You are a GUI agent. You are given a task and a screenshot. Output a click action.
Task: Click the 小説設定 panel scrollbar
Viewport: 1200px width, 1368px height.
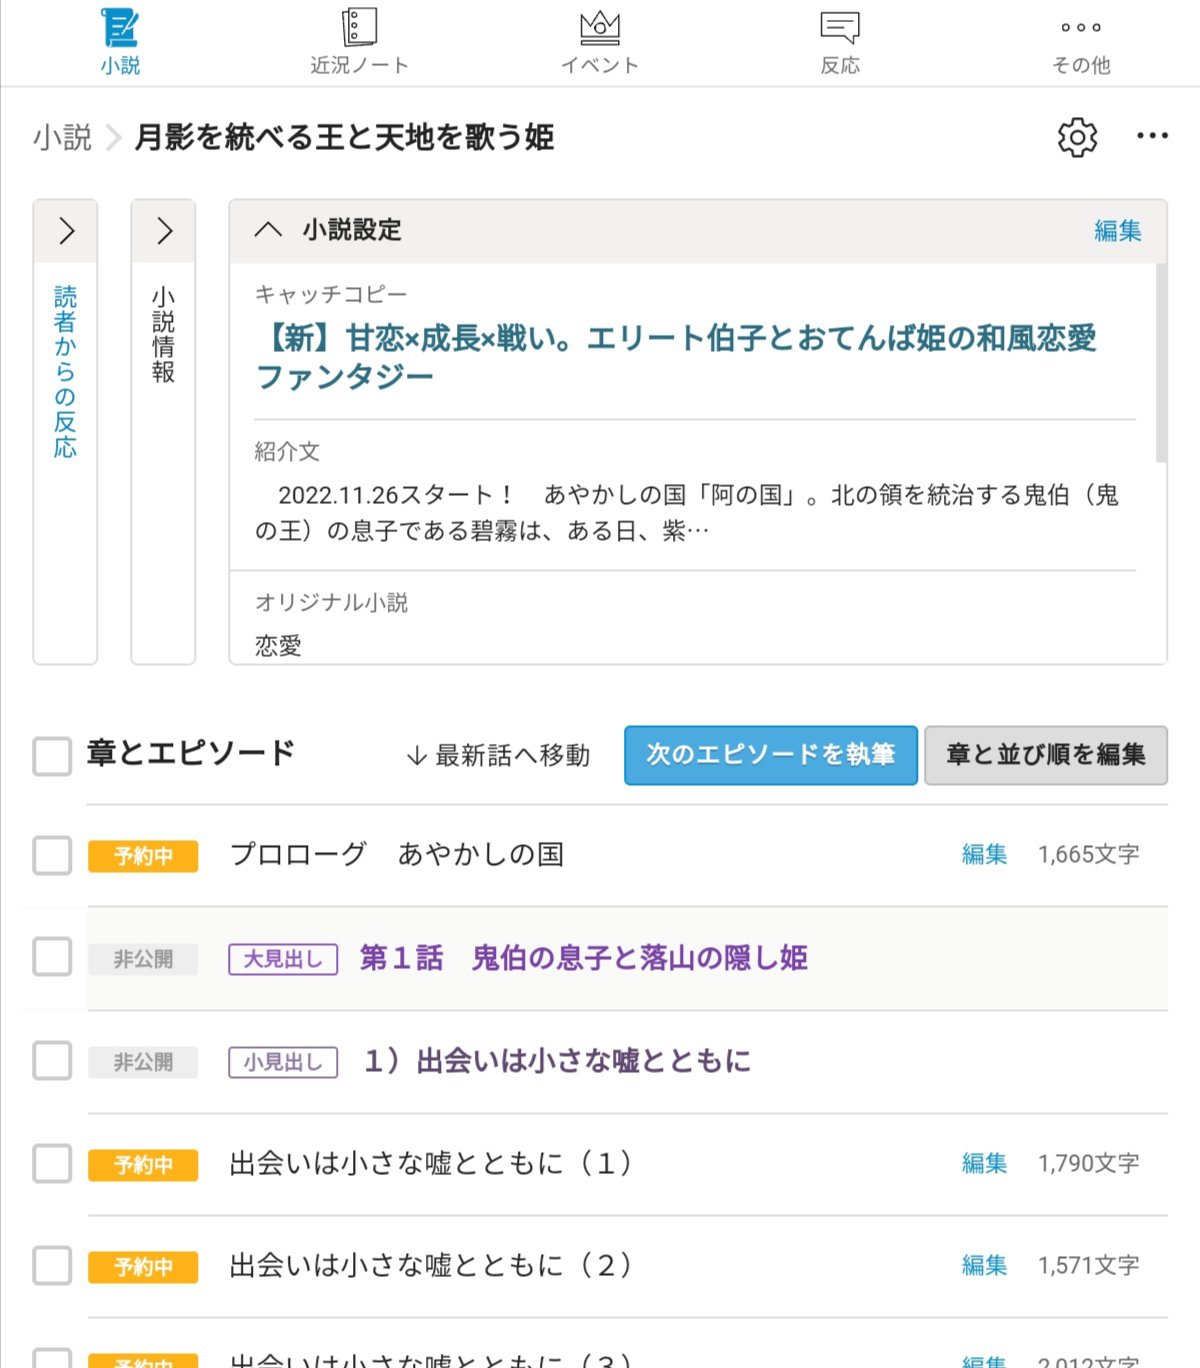click(1160, 362)
